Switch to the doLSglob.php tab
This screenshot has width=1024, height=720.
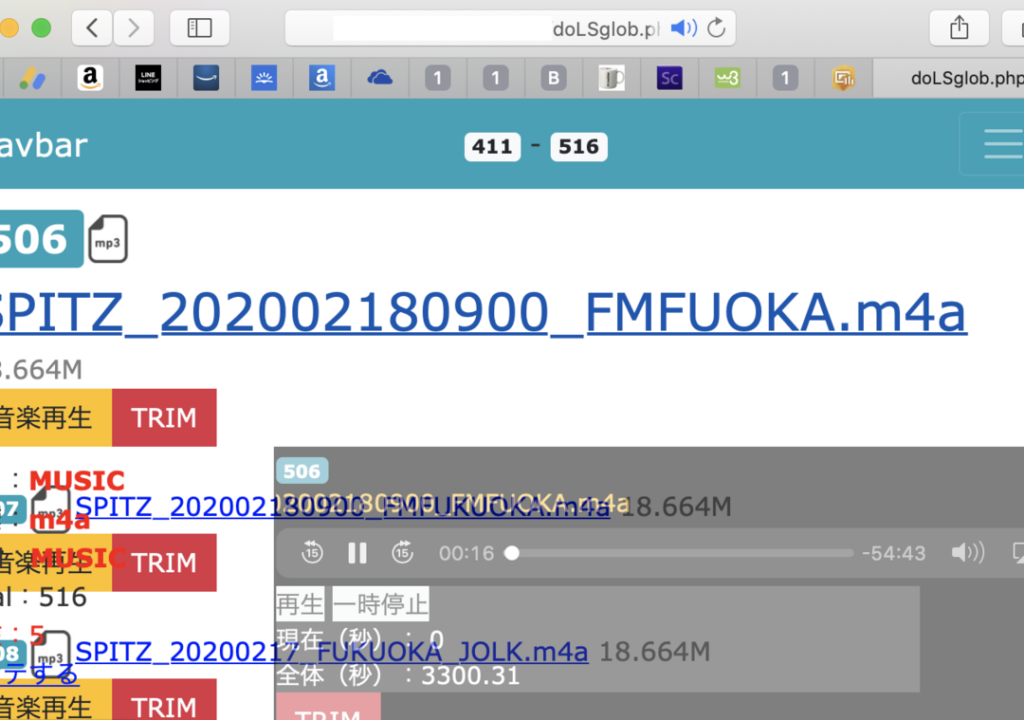coord(949,78)
